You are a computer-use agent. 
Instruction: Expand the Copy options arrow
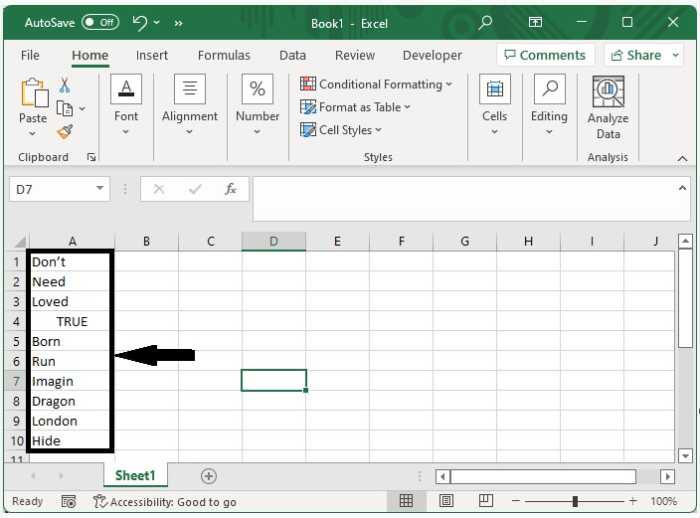(82, 109)
